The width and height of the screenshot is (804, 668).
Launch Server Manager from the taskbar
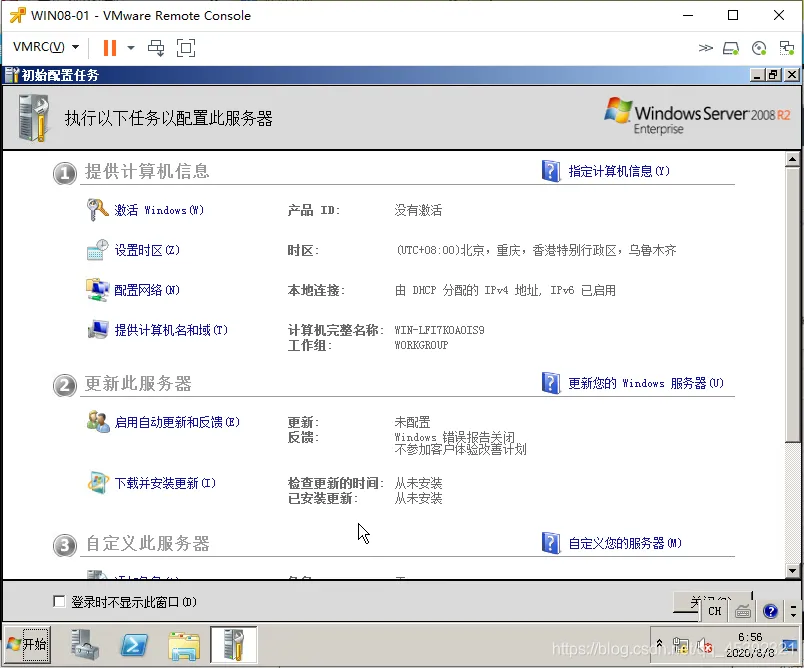pyautogui.click(x=85, y=644)
